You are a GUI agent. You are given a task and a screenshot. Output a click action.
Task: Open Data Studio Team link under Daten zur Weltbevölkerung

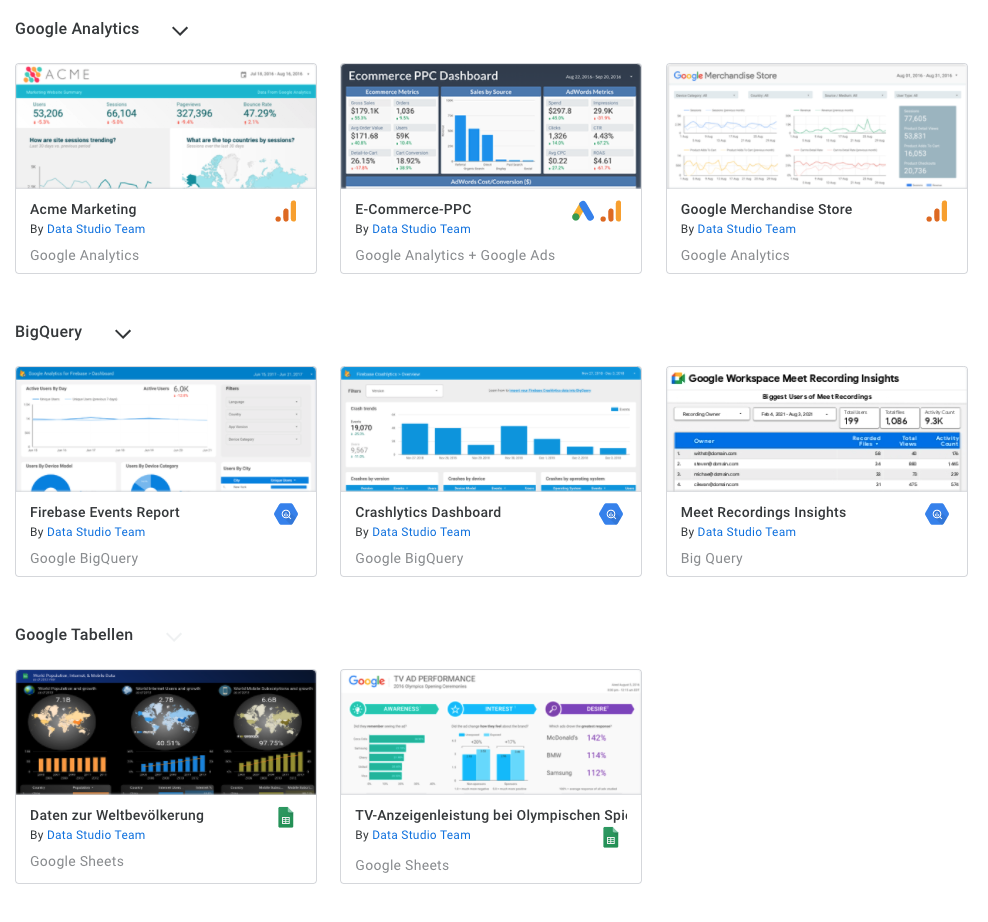point(96,835)
